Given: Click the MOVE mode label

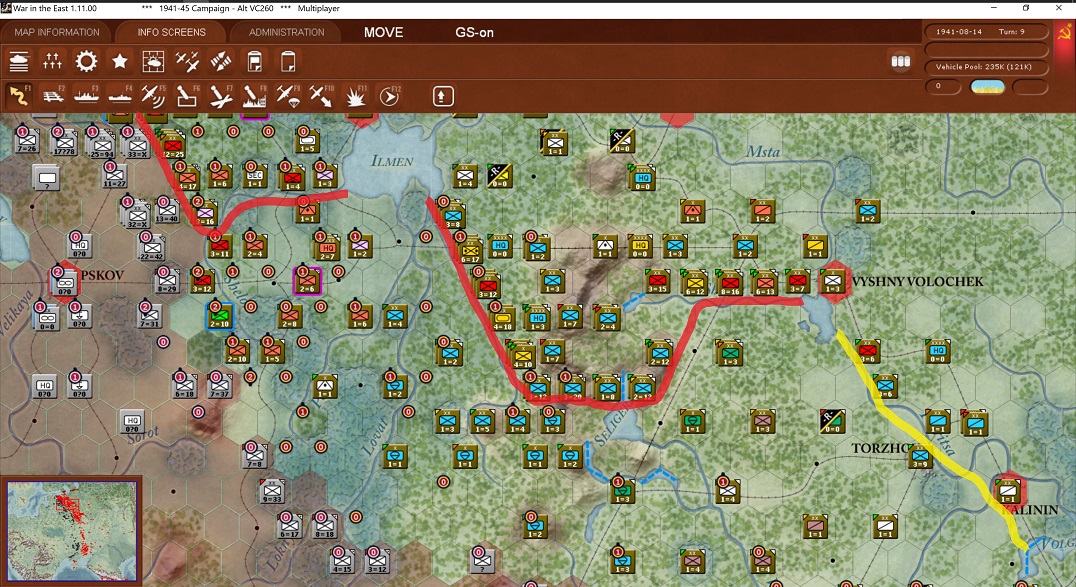Looking at the screenshot, I should (384, 32).
